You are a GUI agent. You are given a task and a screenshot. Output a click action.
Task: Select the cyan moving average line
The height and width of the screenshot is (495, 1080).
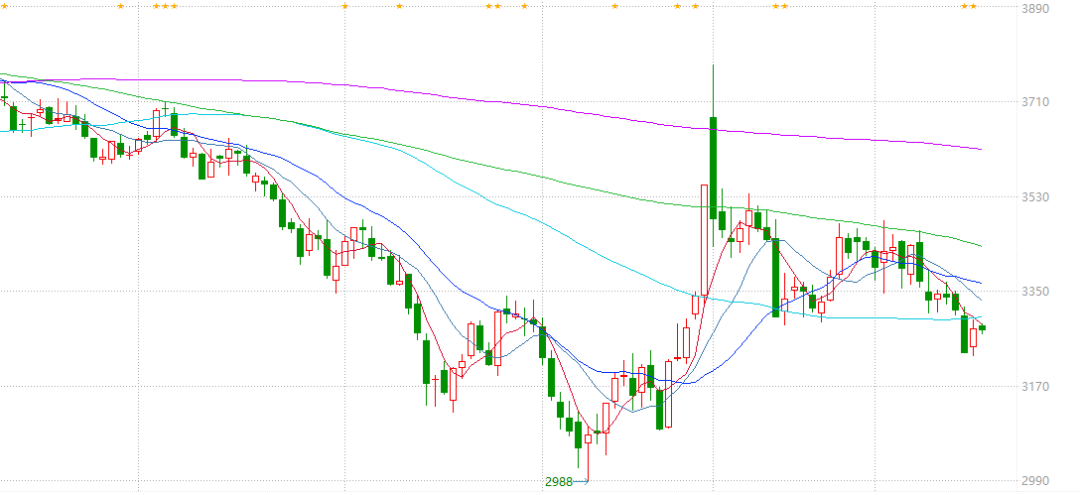pyautogui.click(x=500, y=206)
